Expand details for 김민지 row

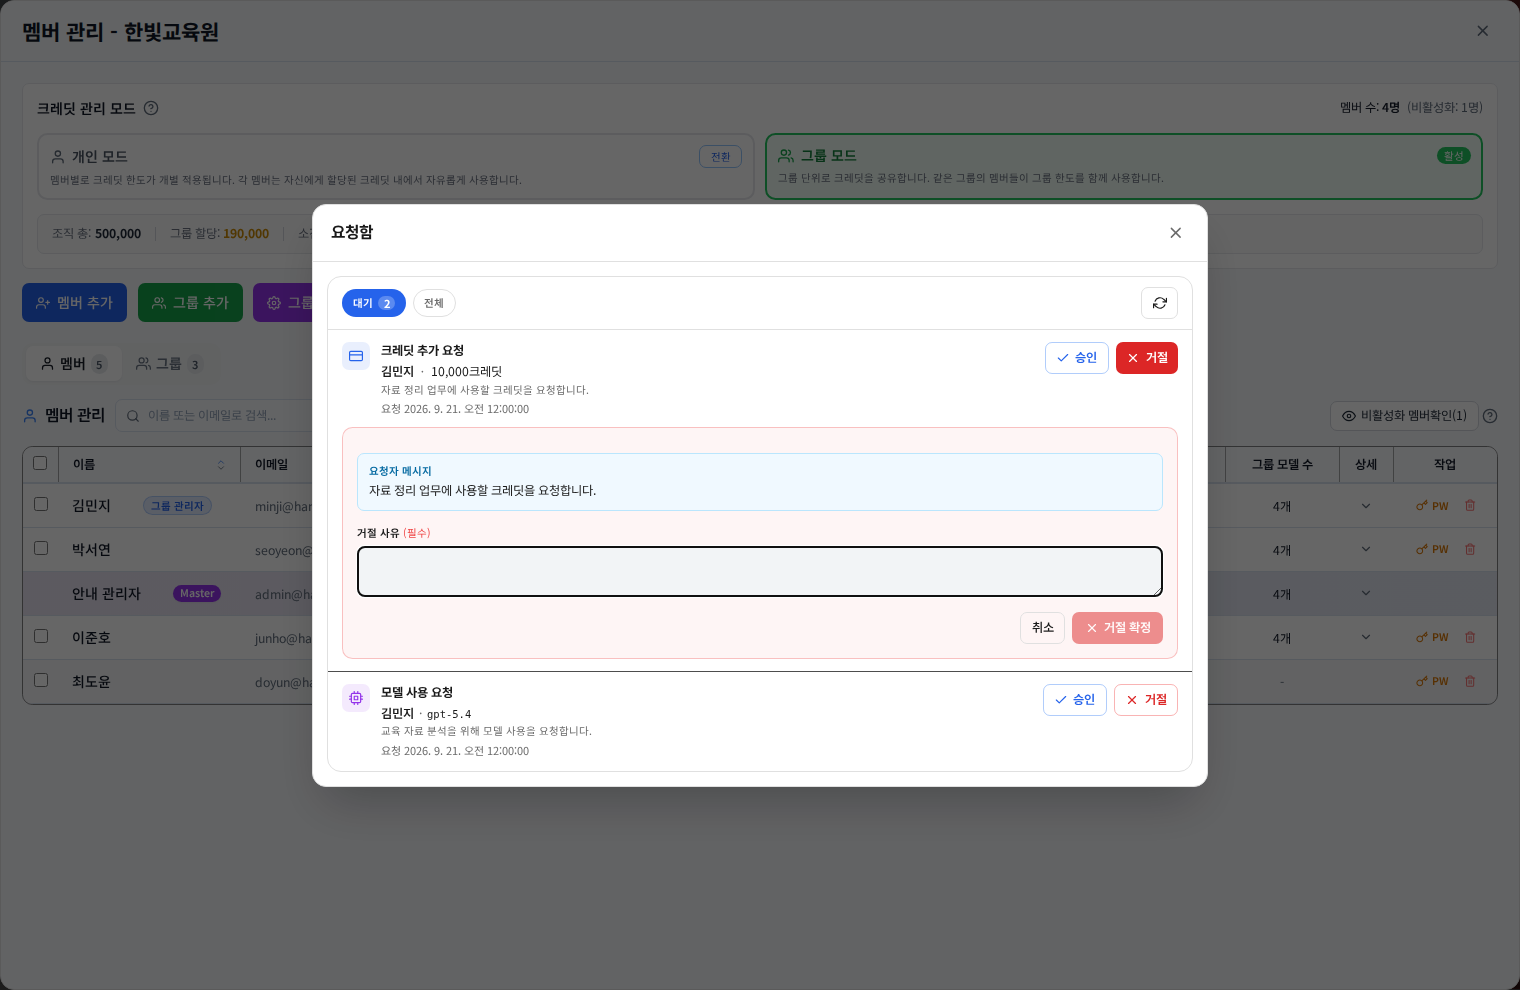coord(1366,506)
